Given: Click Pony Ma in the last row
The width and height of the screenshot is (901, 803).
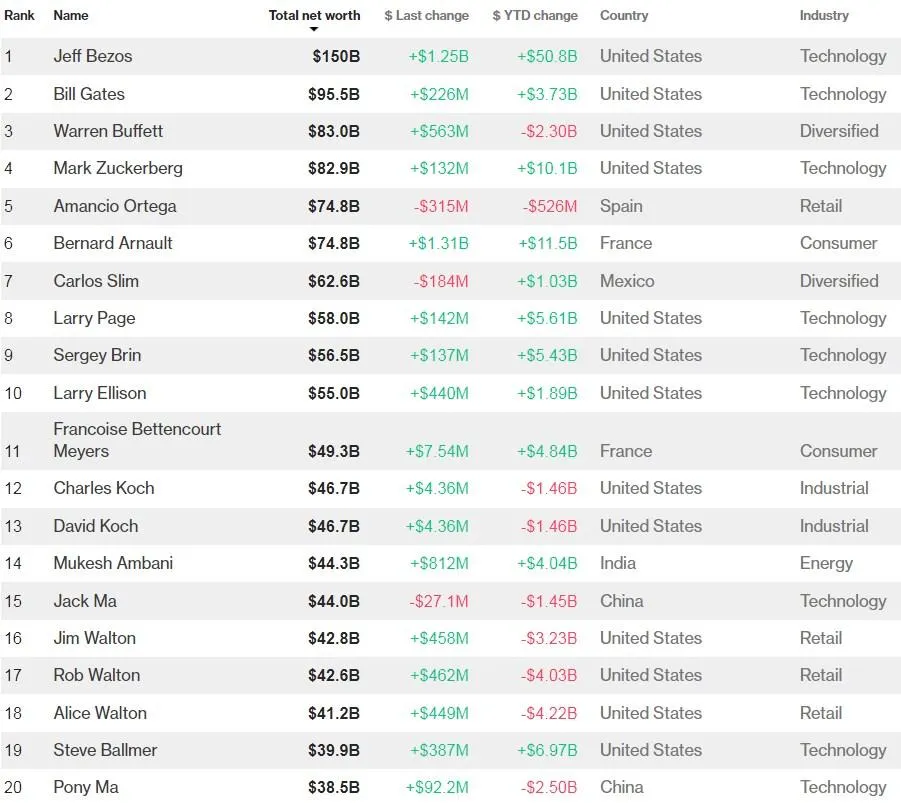Looking at the screenshot, I should 86,787.
